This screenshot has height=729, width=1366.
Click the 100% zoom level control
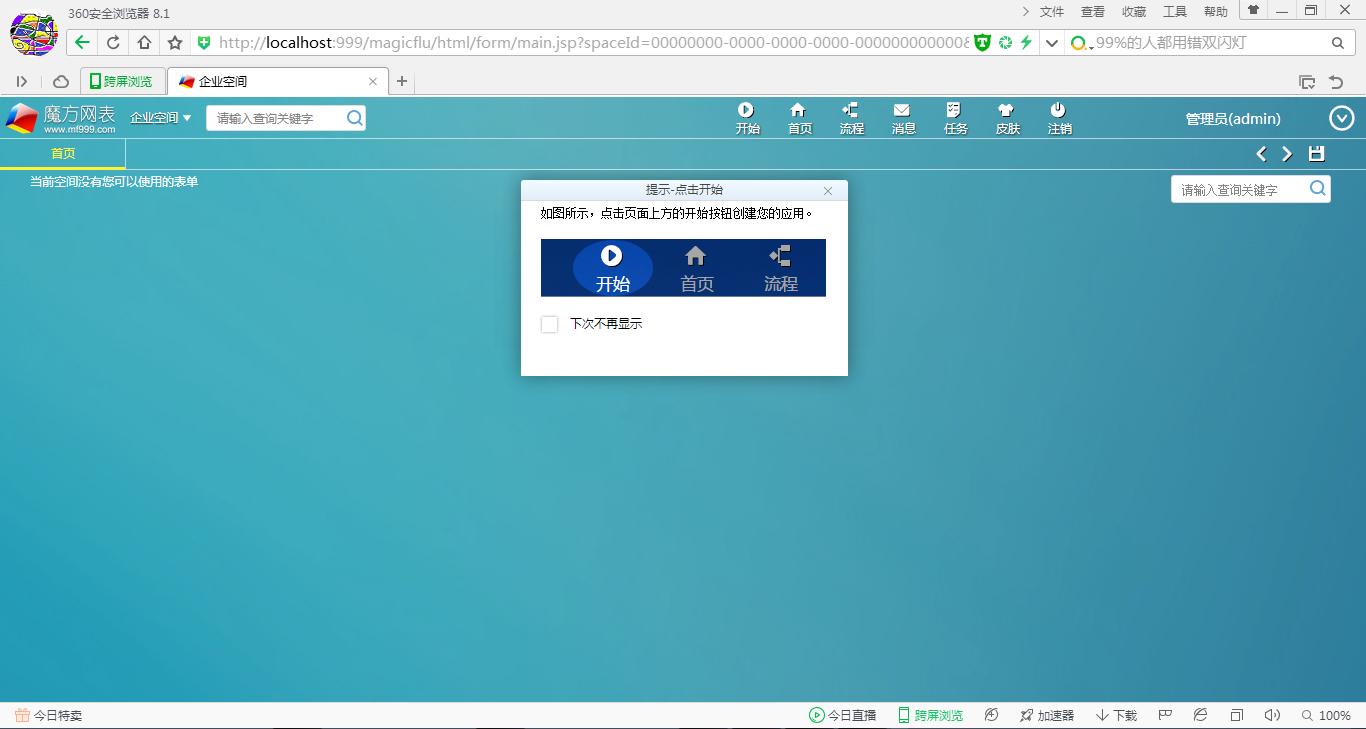[x=1326, y=715]
